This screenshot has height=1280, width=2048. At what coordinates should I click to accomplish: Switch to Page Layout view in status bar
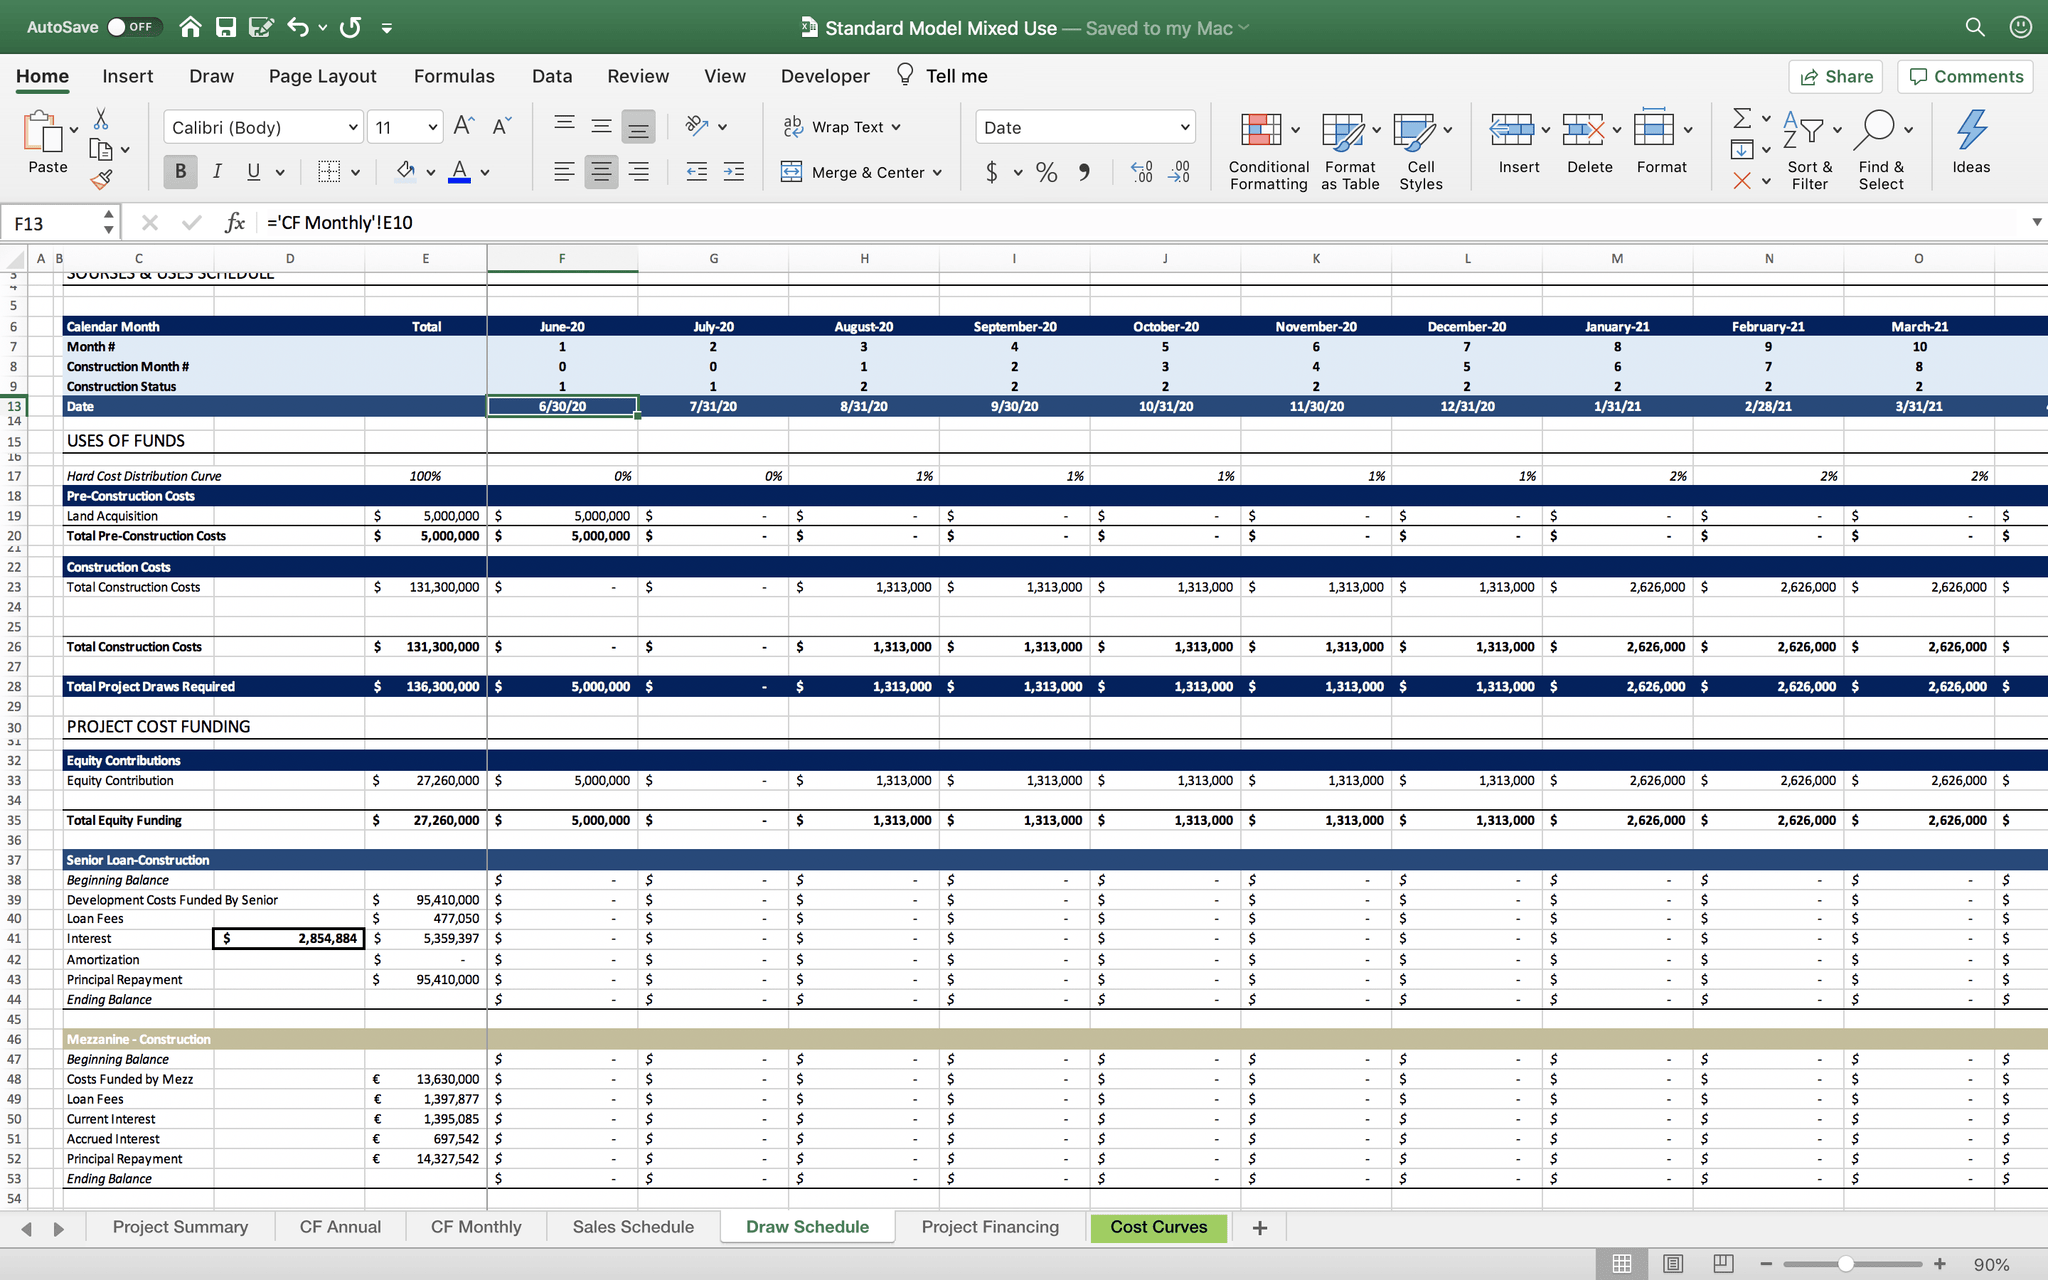click(x=1673, y=1263)
